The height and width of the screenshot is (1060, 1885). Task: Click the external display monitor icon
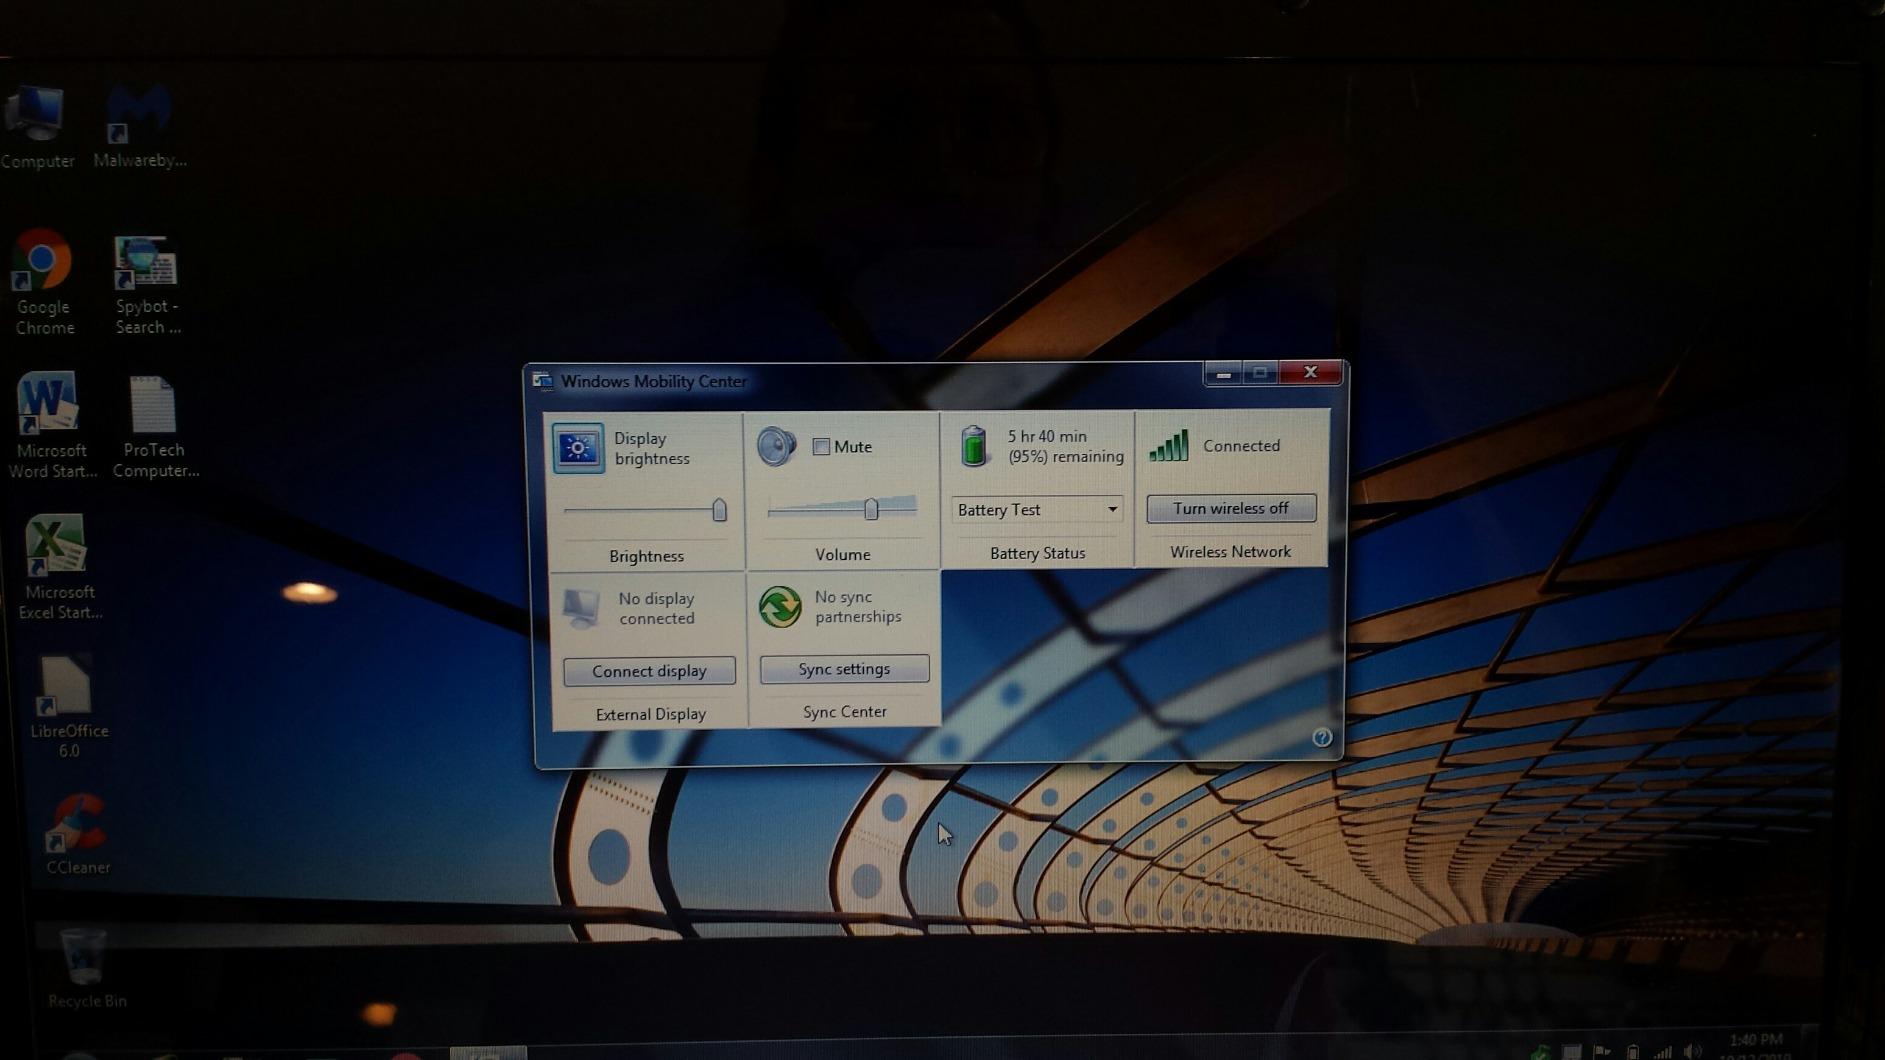tap(580, 607)
